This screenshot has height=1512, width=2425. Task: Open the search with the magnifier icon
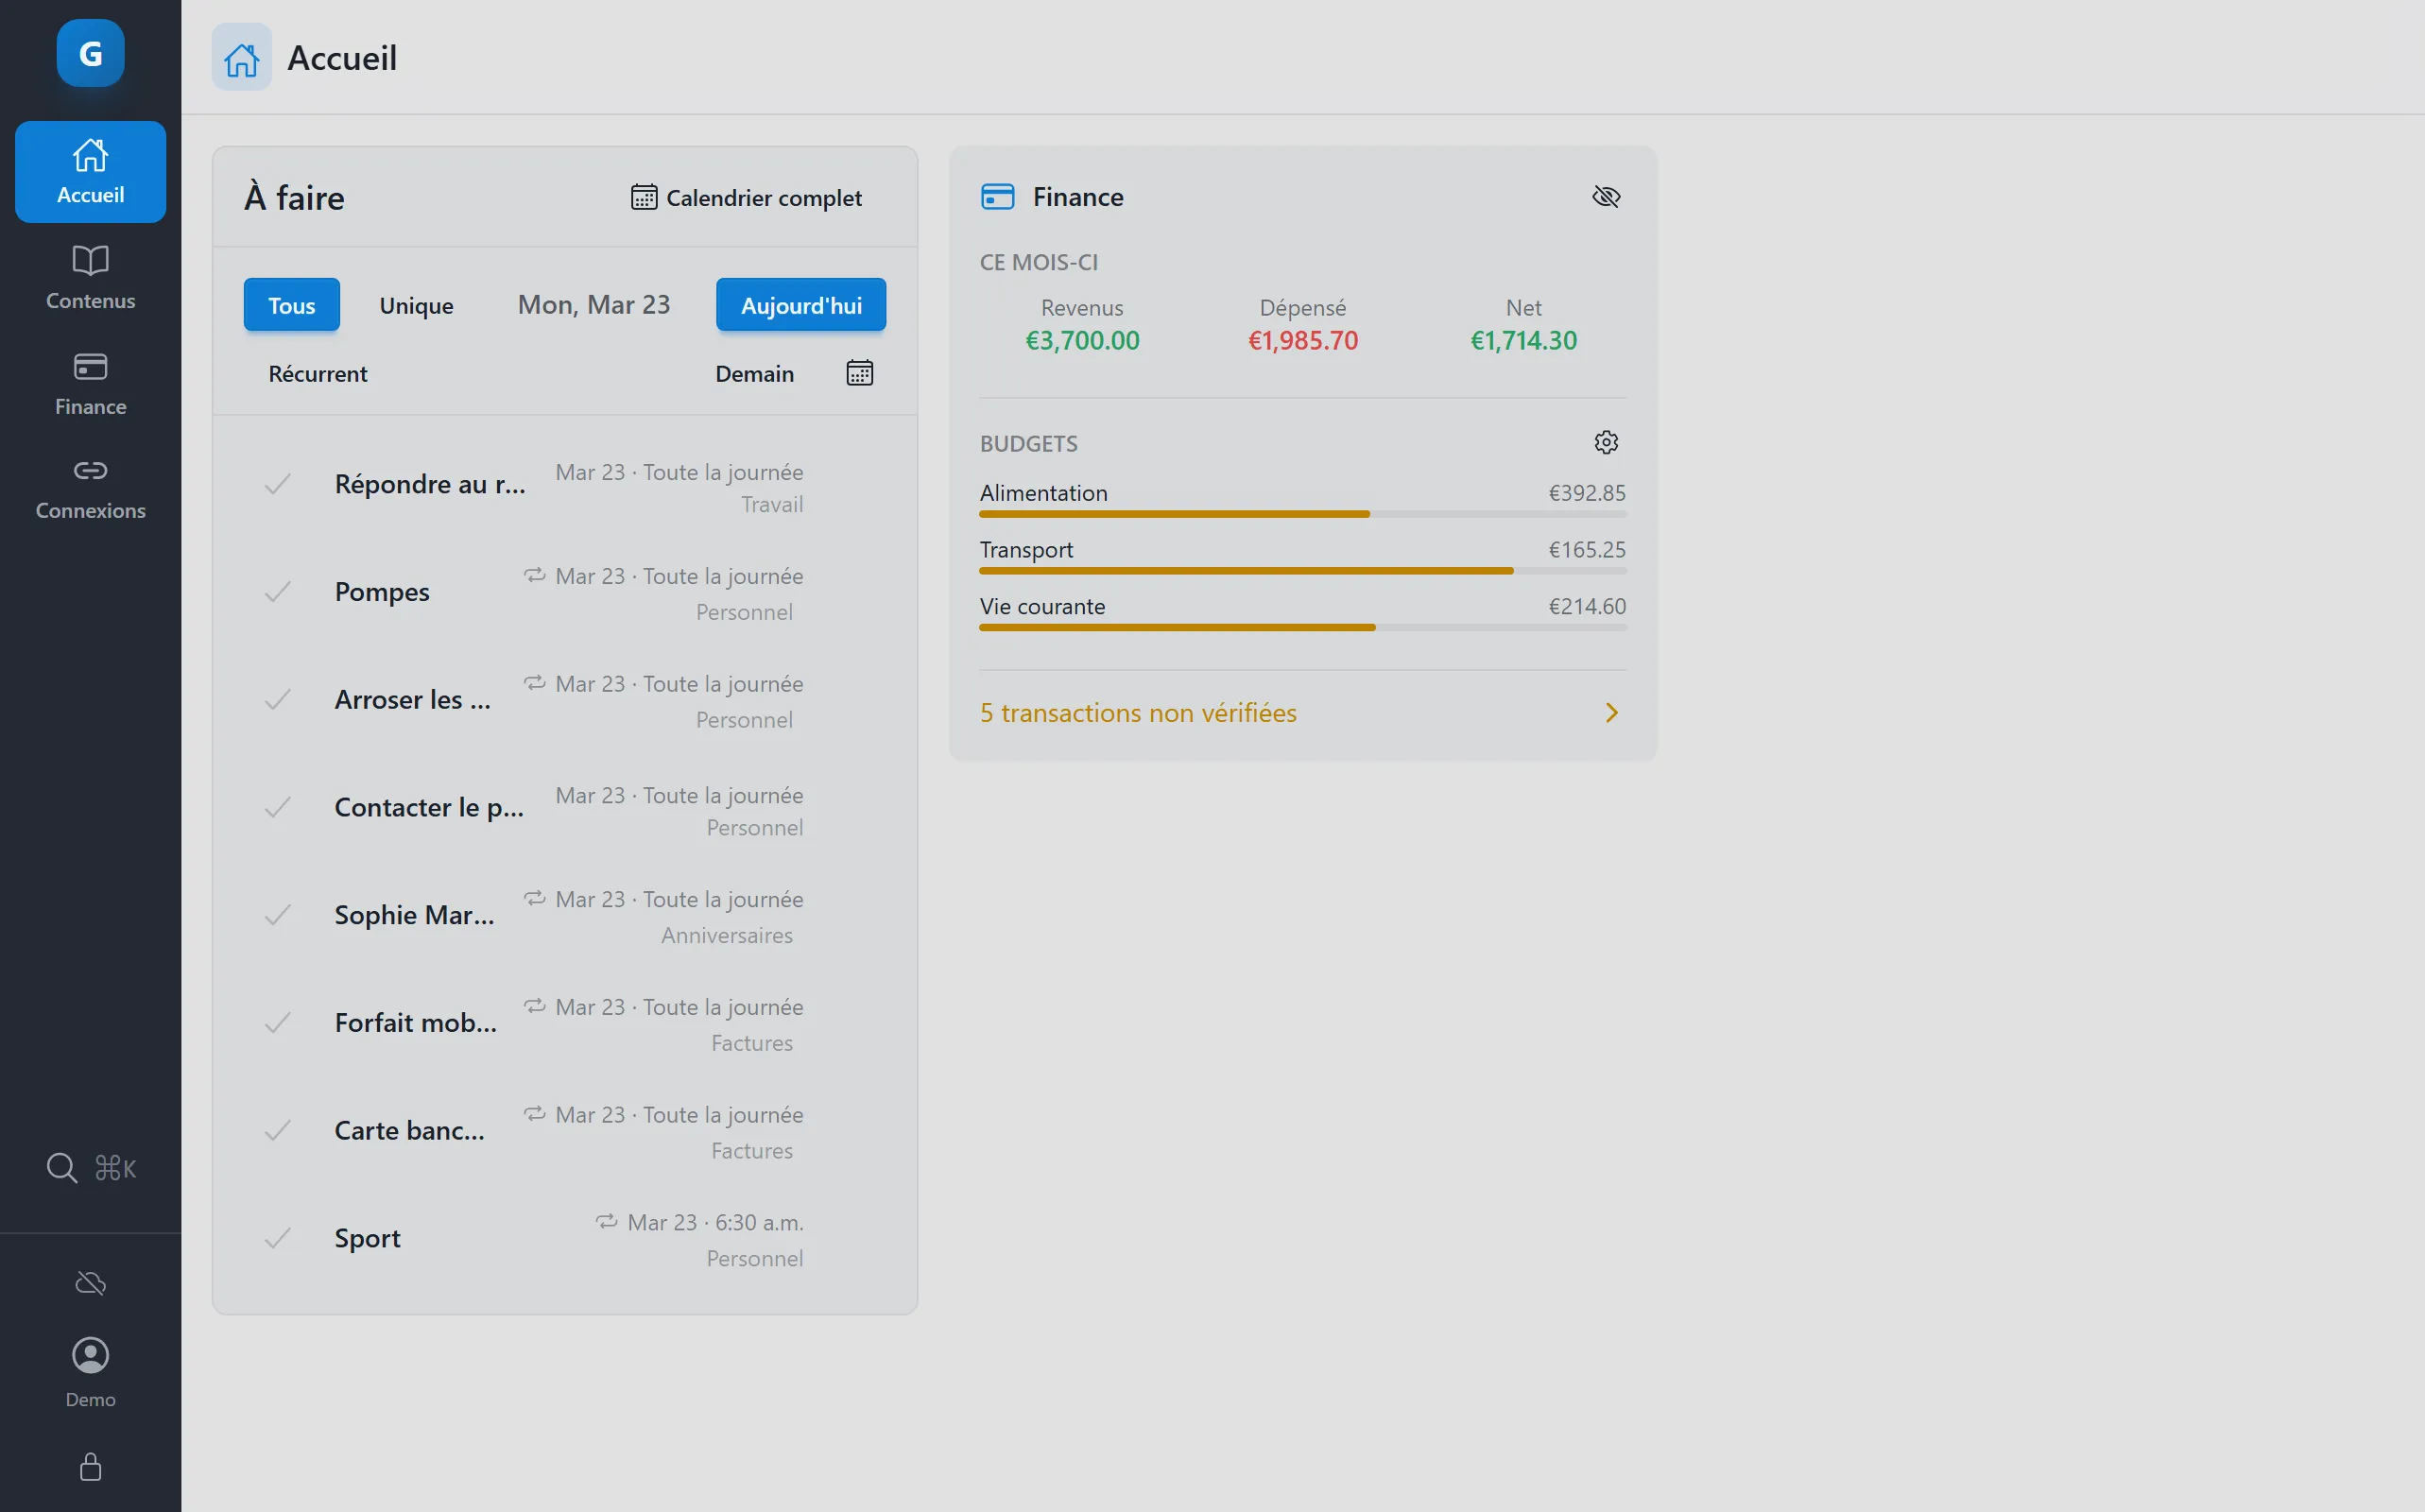(x=62, y=1167)
